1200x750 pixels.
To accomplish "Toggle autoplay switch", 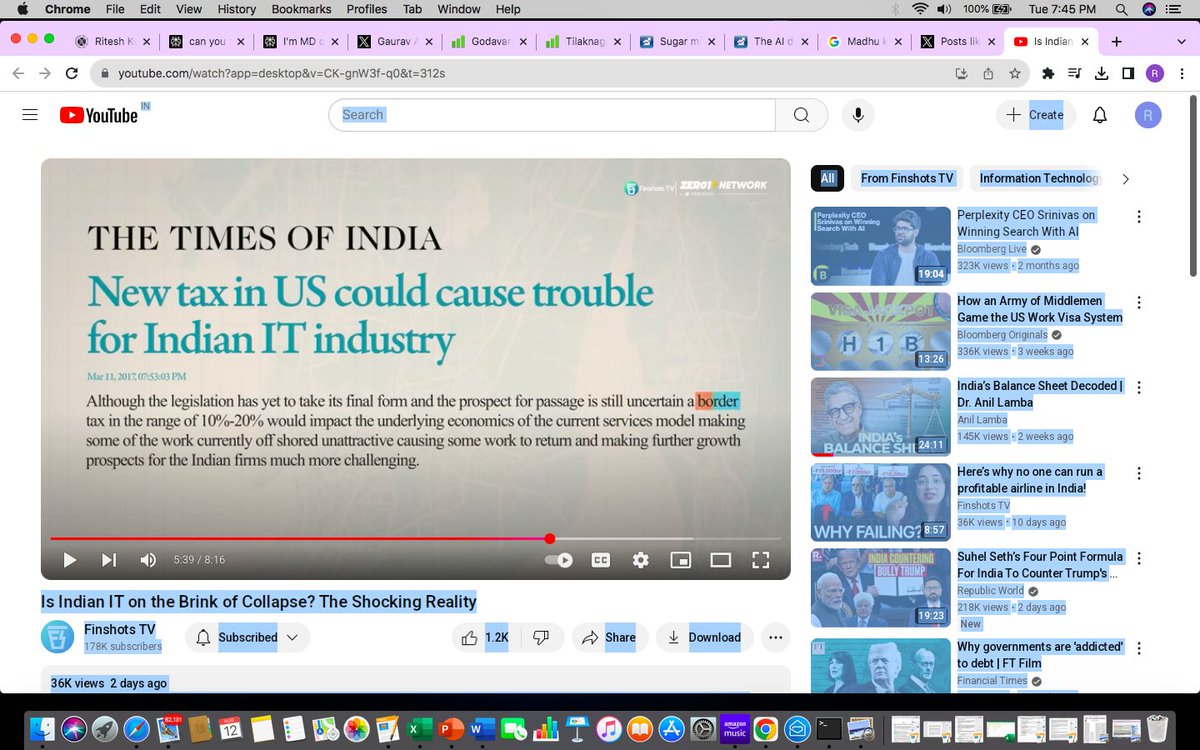I will pyautogui.click(x=559, y=560).
